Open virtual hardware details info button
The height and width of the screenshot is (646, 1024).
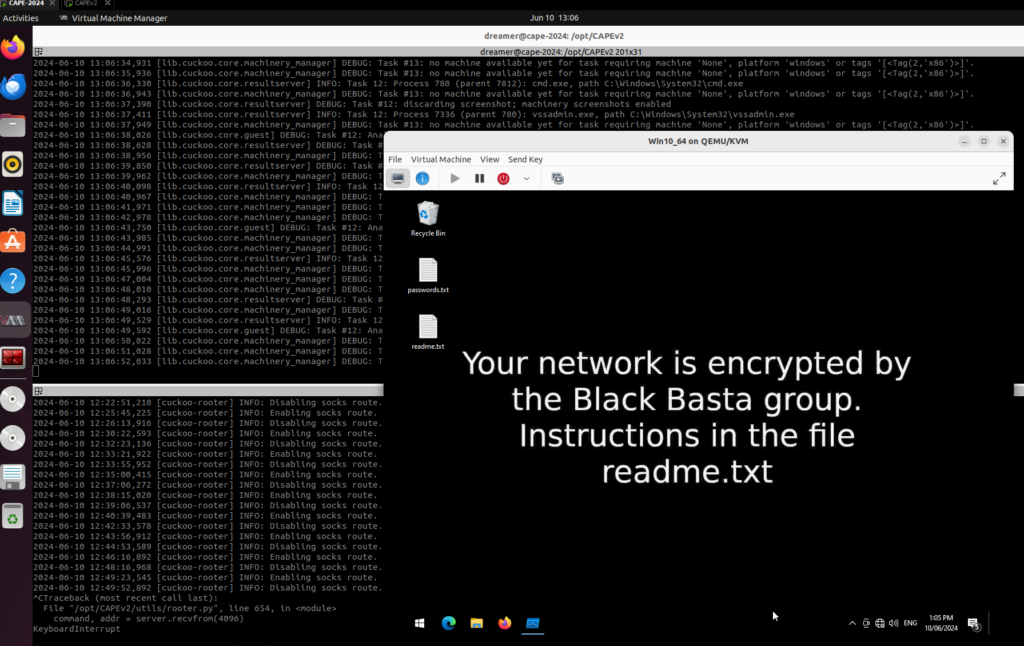(423, 178)
